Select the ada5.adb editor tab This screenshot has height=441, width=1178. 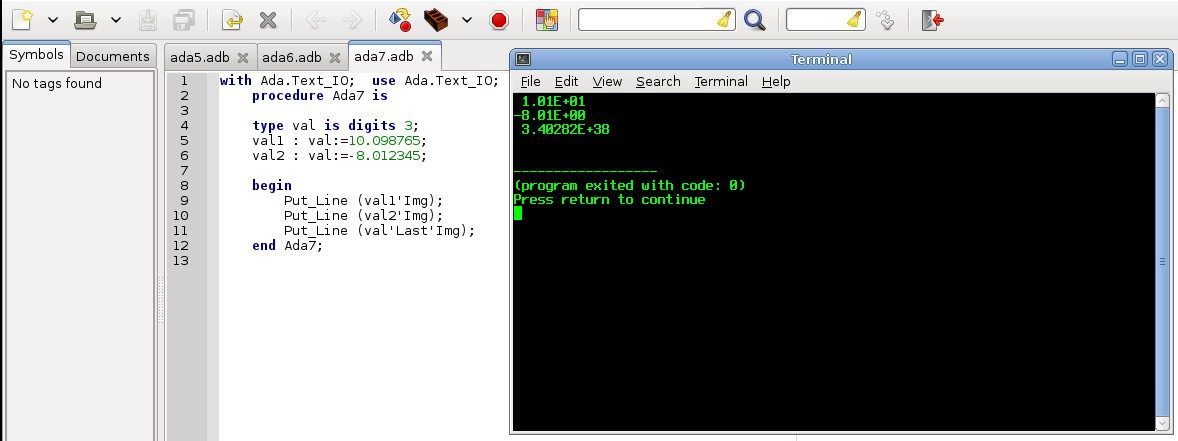coord(200,57)
